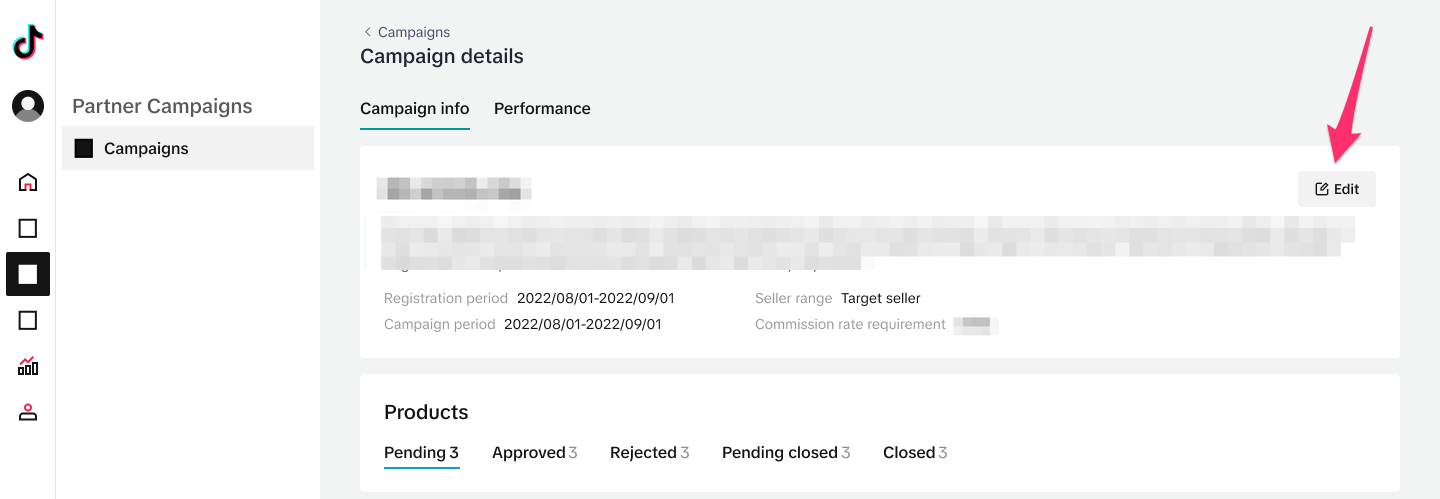Image resolution: width=1440 pixels, height=499 pixels.
Task: Go to the Home sidebar icon
Action: tap(28, 182)
